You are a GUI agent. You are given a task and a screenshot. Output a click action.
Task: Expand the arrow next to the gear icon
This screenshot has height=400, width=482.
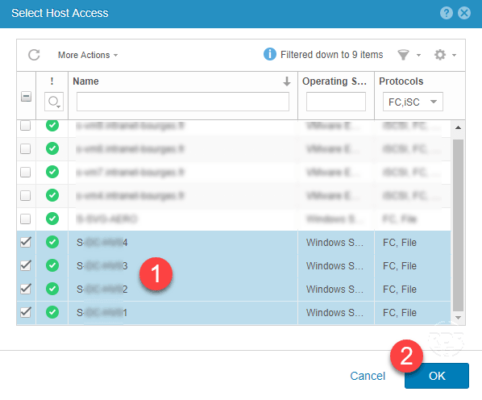[454, 55]
